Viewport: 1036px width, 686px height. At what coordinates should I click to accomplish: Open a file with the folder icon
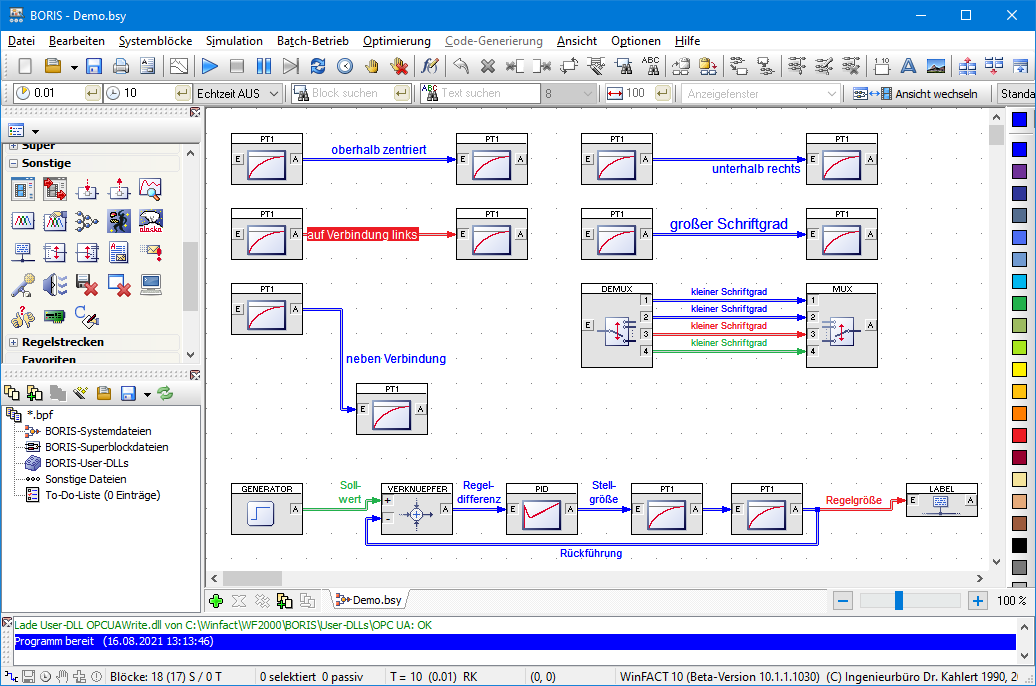[x=53, y=66]
